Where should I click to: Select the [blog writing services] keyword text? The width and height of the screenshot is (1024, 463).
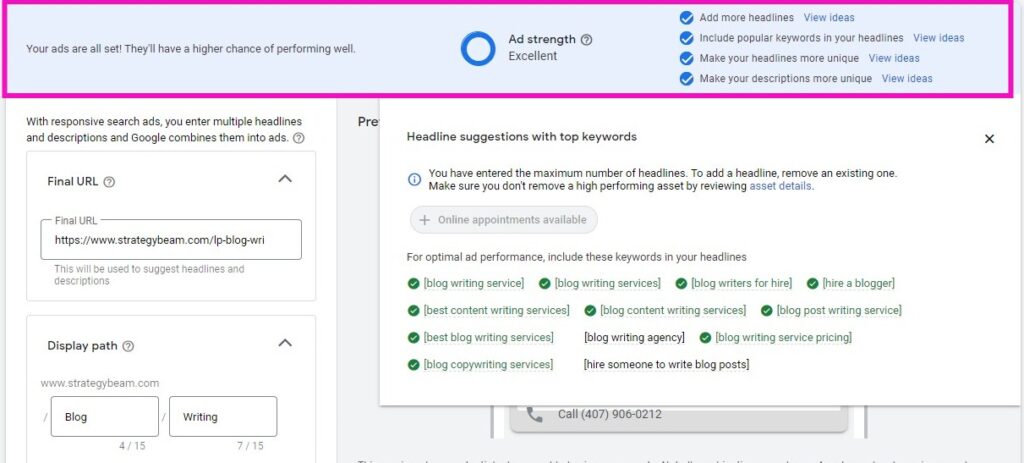pos(607,283)
